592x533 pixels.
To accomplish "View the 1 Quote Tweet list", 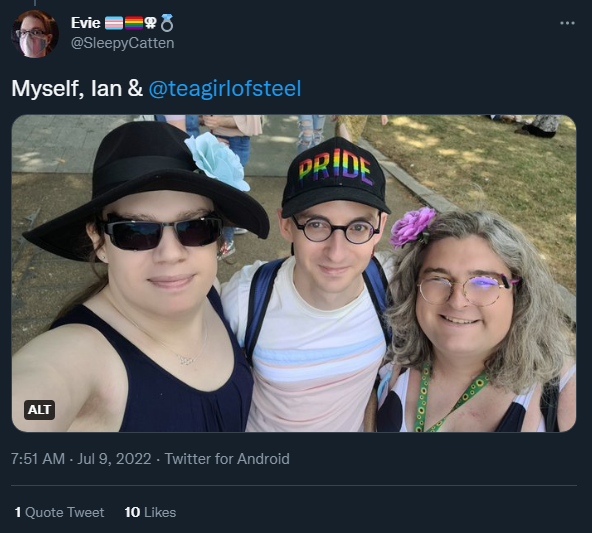I will point(59,512).
